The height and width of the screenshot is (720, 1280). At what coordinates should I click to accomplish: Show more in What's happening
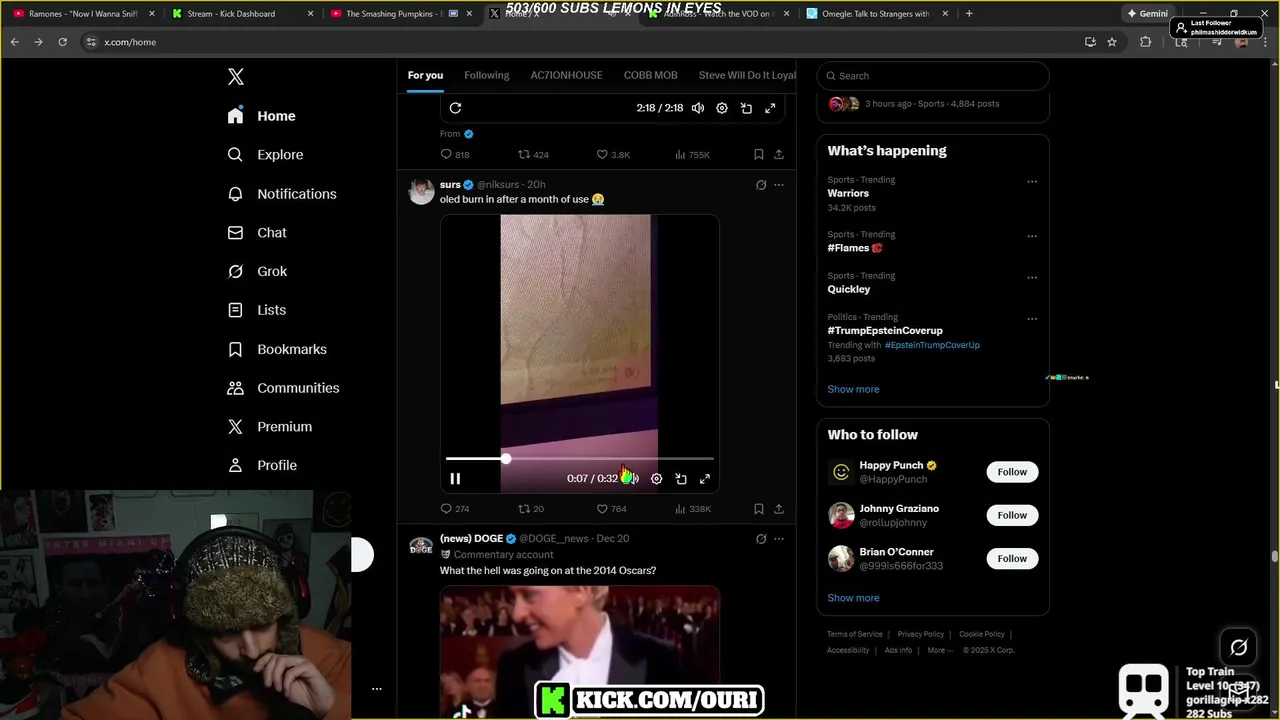click(853, 389)
